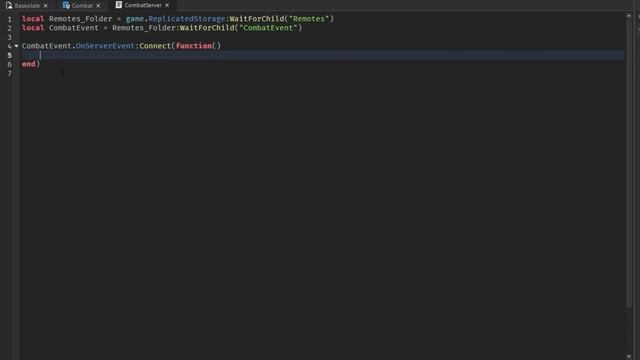Click the Combat local script icon
Viewport: 640px width, 360px height.
tap(66, 5)
